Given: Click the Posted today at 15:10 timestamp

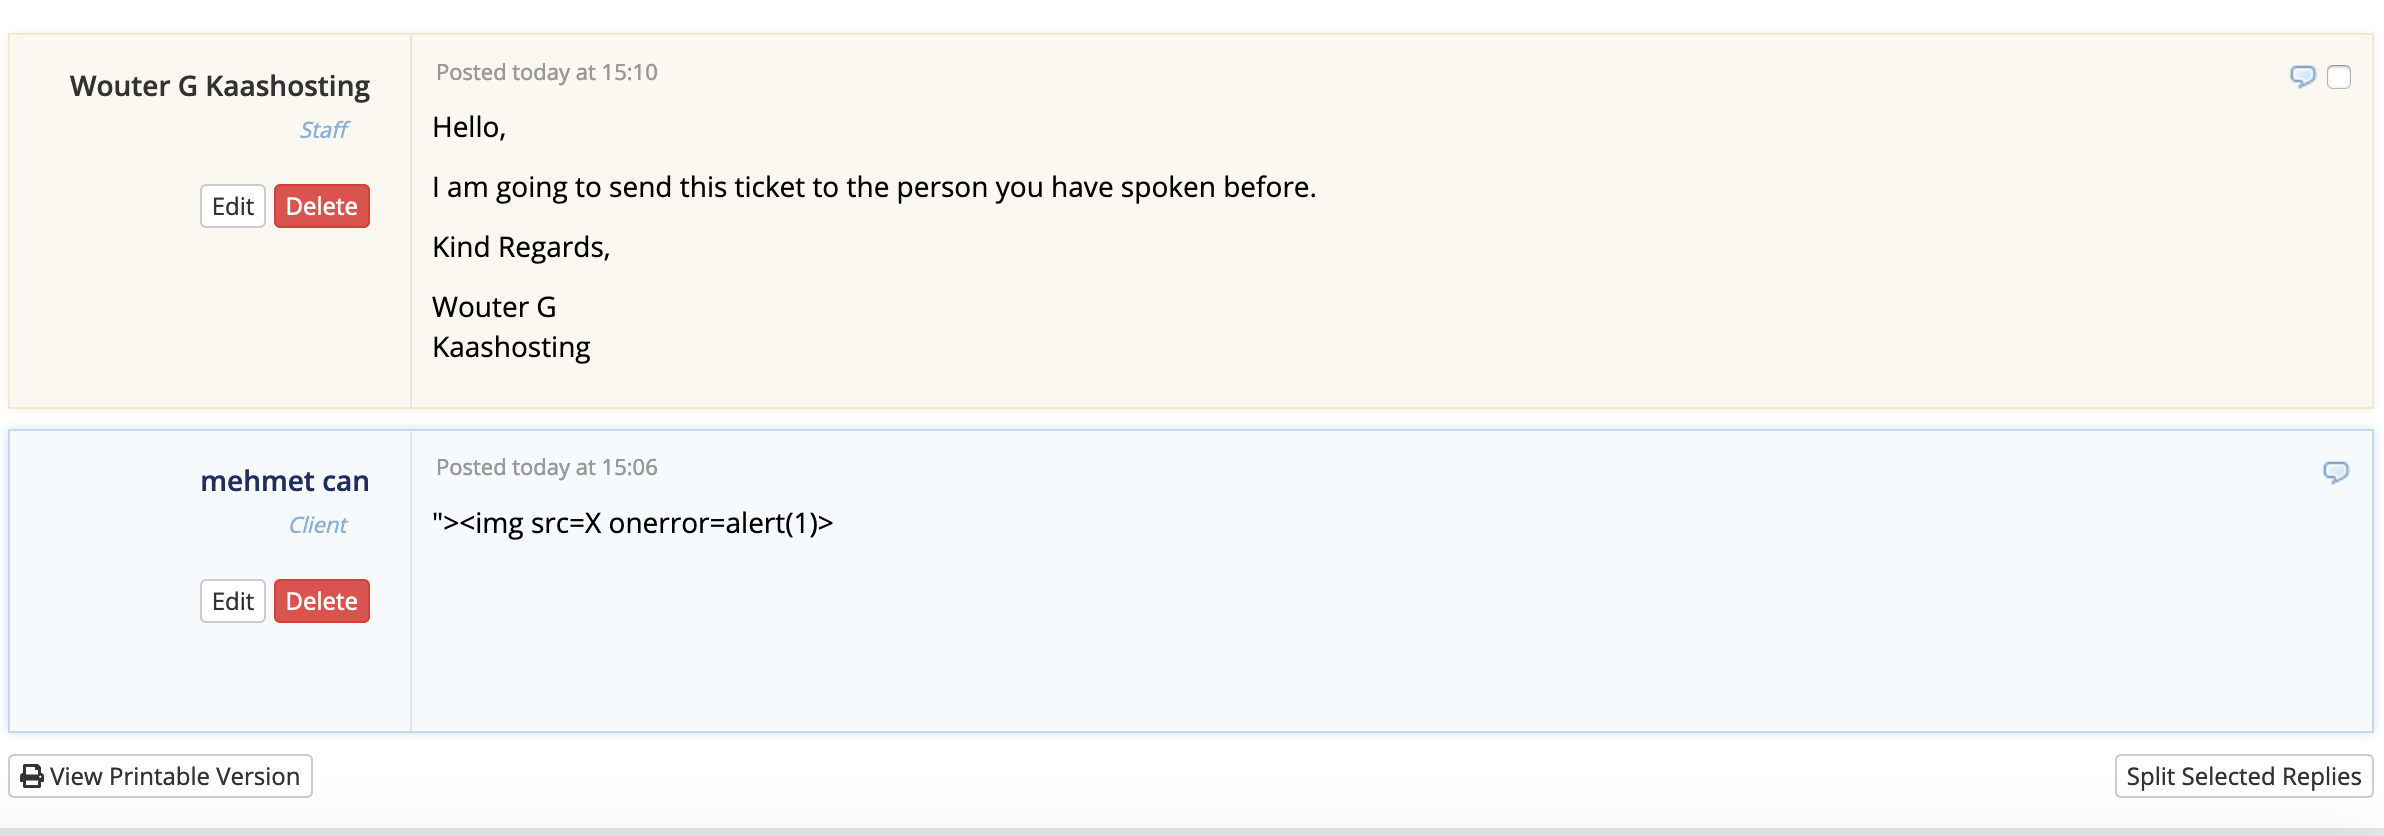Looking at the screenshot, I should (547, 72).
